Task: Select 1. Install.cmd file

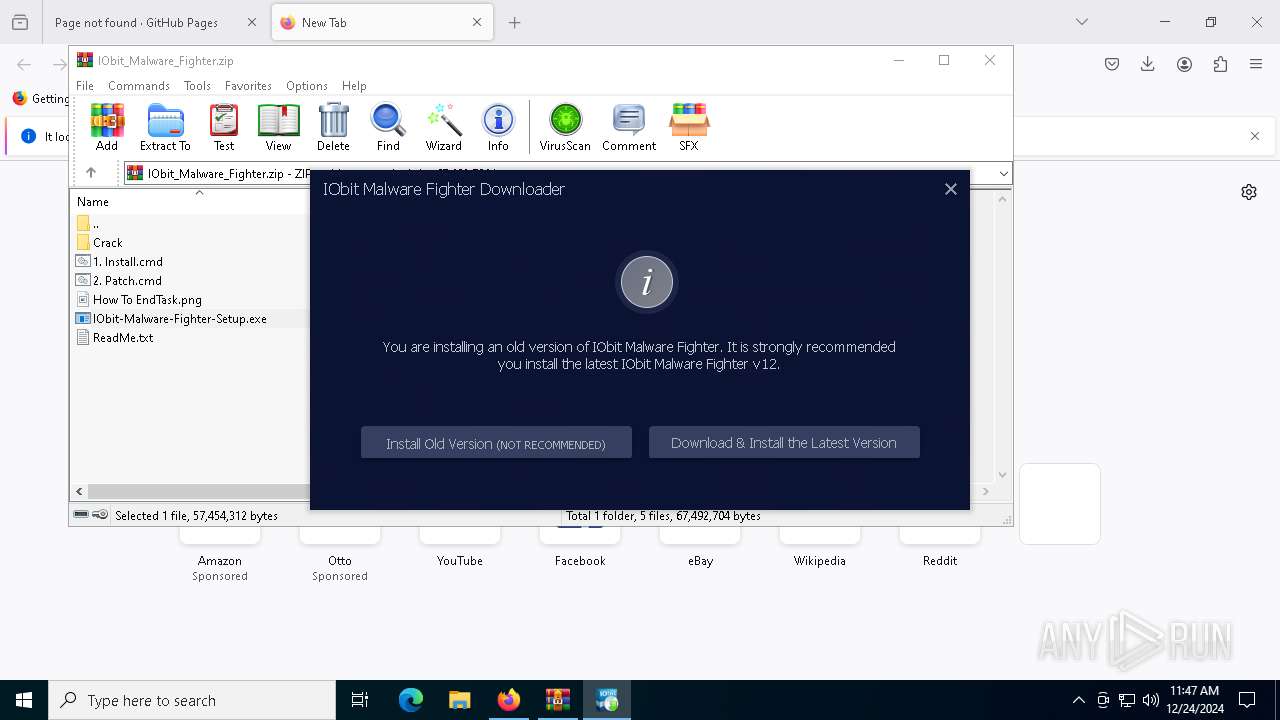Action: tap(128, 261)
